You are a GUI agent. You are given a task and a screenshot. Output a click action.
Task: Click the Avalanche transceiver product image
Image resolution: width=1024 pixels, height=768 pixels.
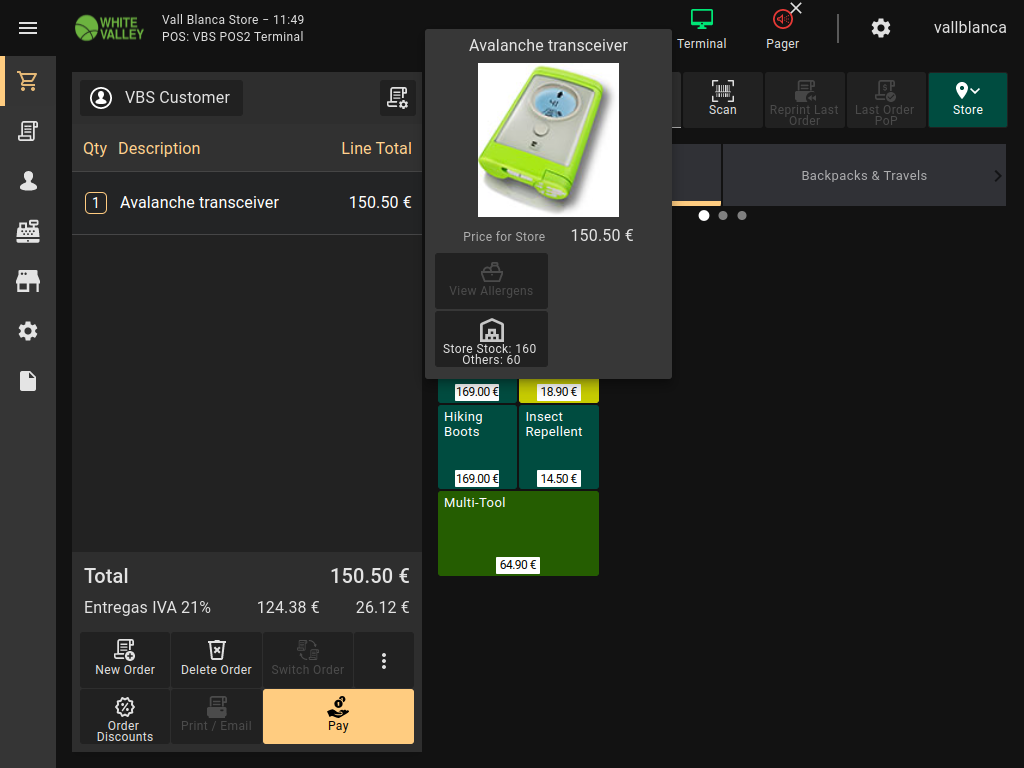click(x=548, y=140)
